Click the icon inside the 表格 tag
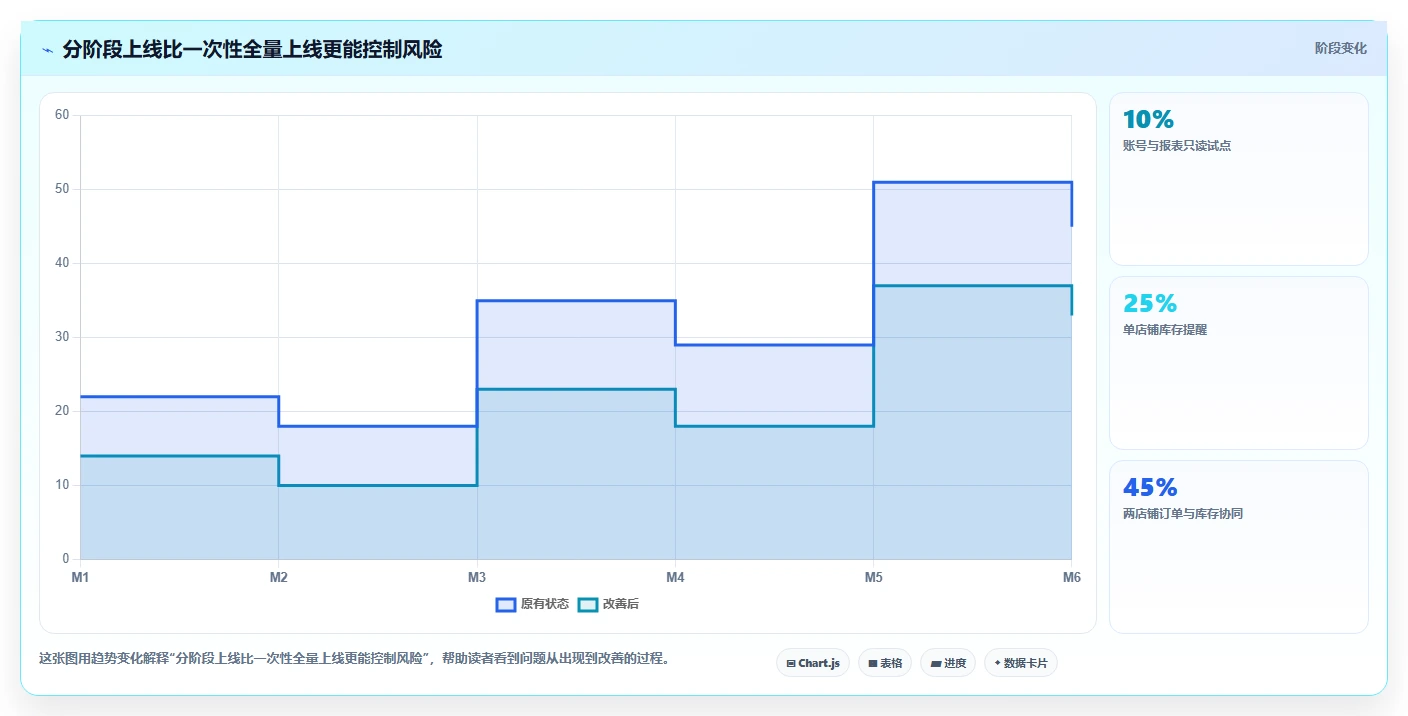 (x=872, y=663)
